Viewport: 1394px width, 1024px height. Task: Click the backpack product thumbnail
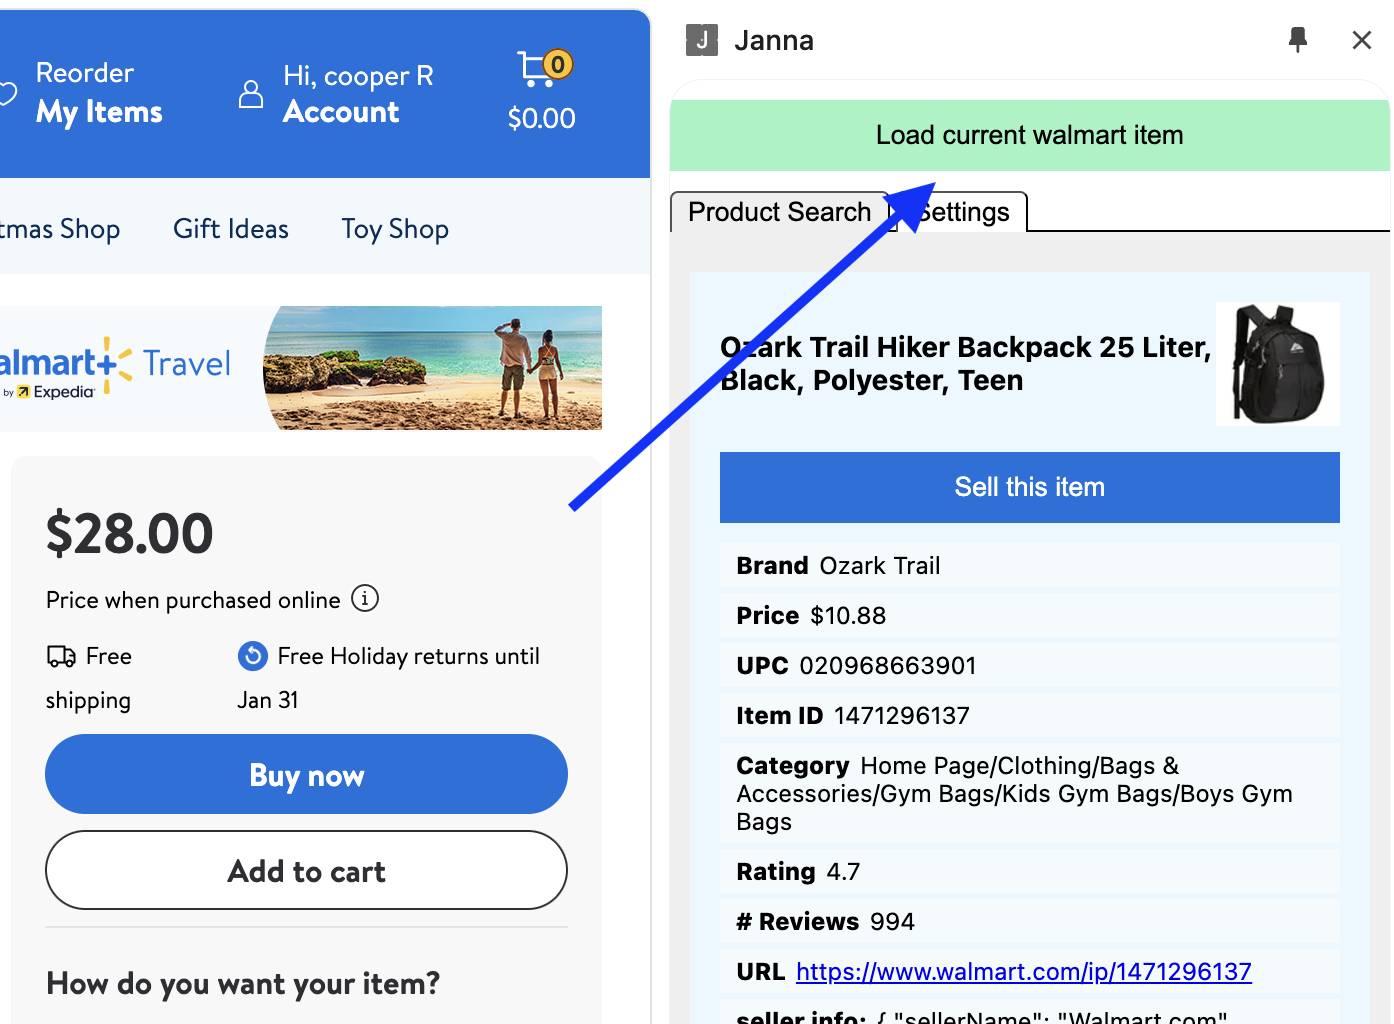(1278, 364)
